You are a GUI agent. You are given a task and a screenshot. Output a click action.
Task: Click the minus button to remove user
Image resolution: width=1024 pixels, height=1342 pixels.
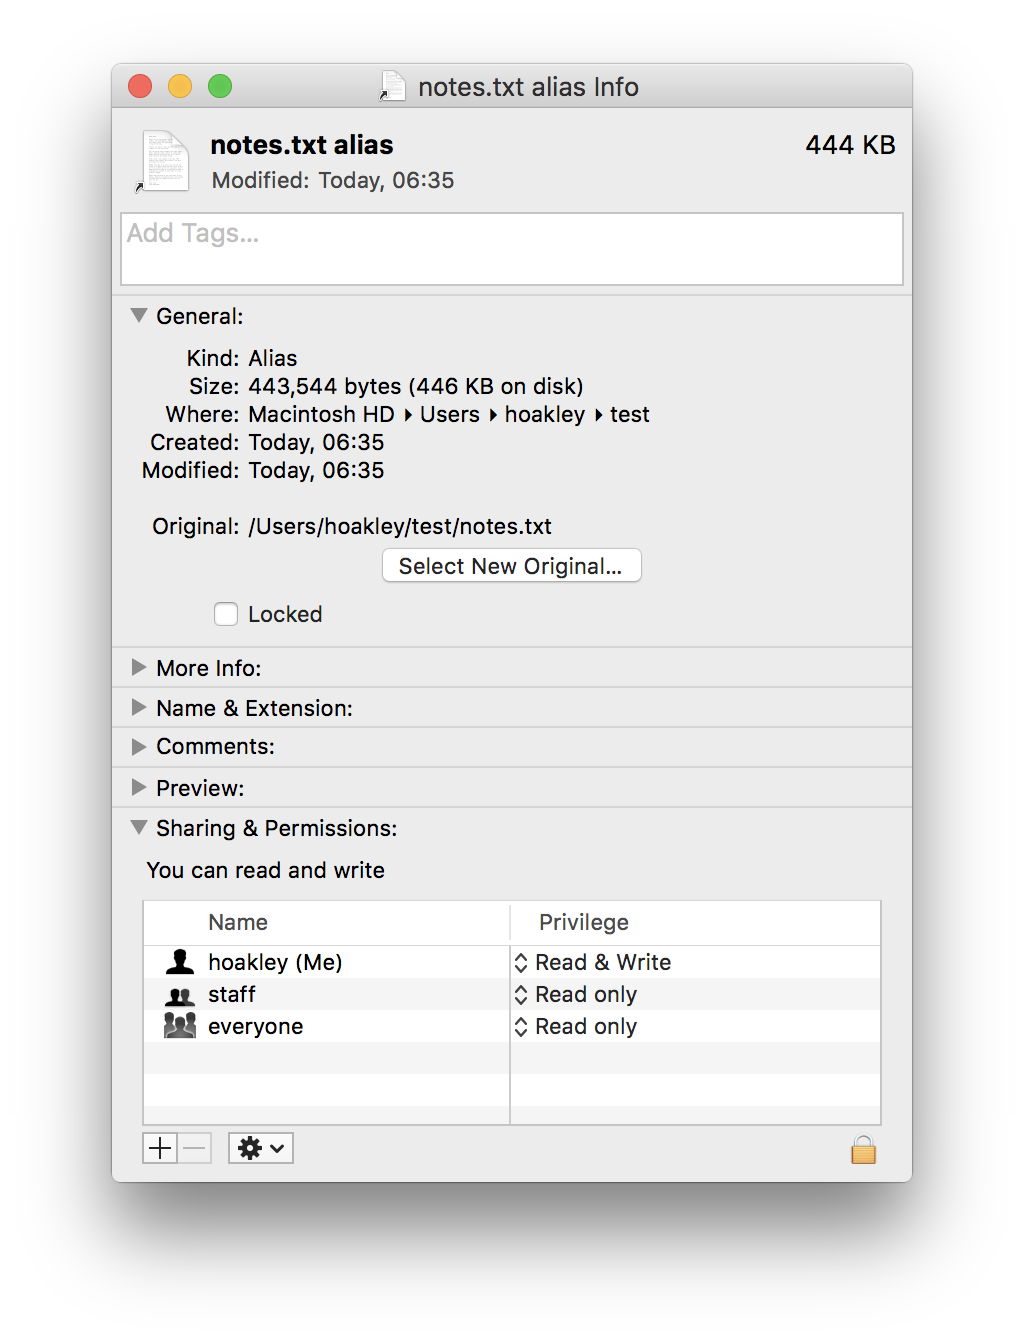195,1148
